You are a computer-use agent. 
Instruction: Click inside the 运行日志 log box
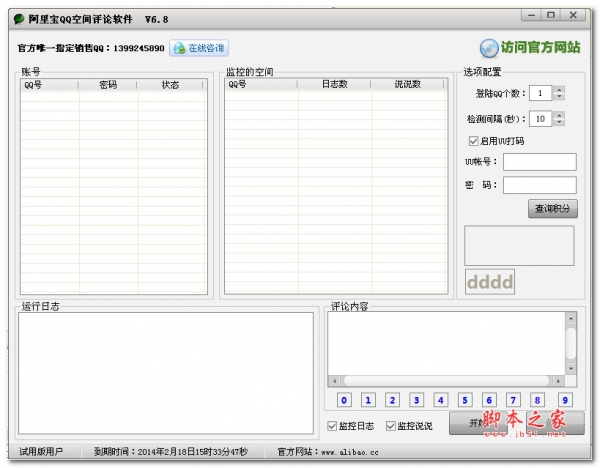coord(166,373)
